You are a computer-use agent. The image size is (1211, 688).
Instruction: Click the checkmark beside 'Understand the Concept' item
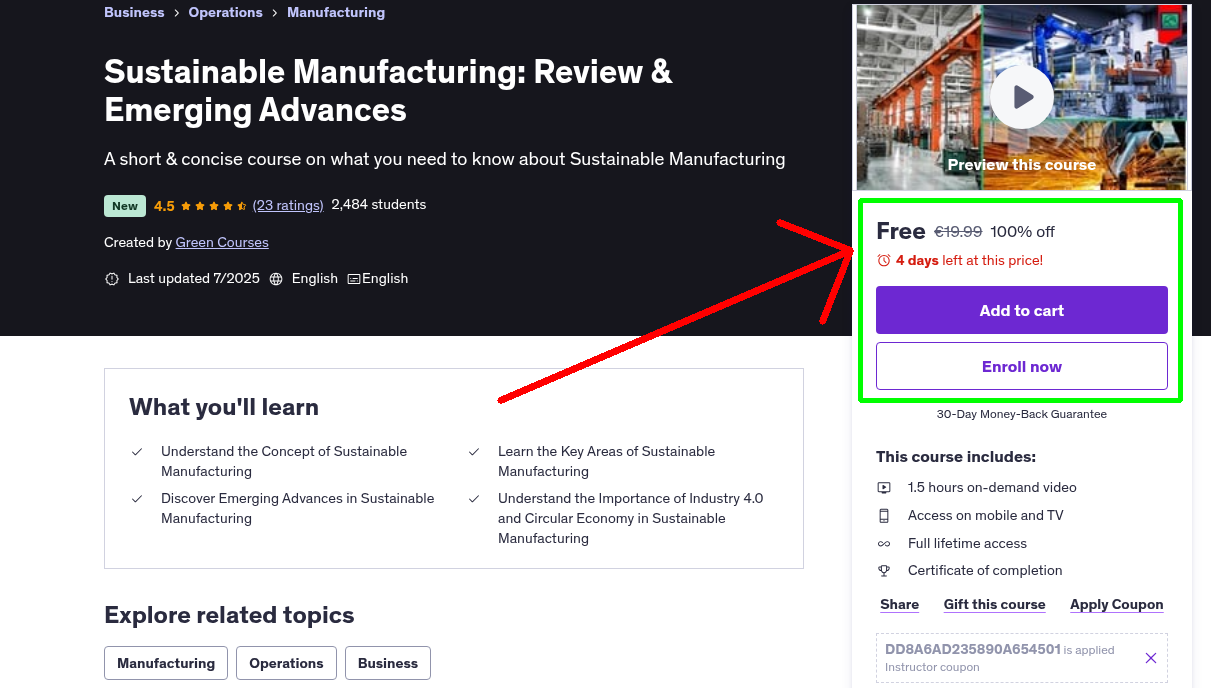[x=137, y=452]
